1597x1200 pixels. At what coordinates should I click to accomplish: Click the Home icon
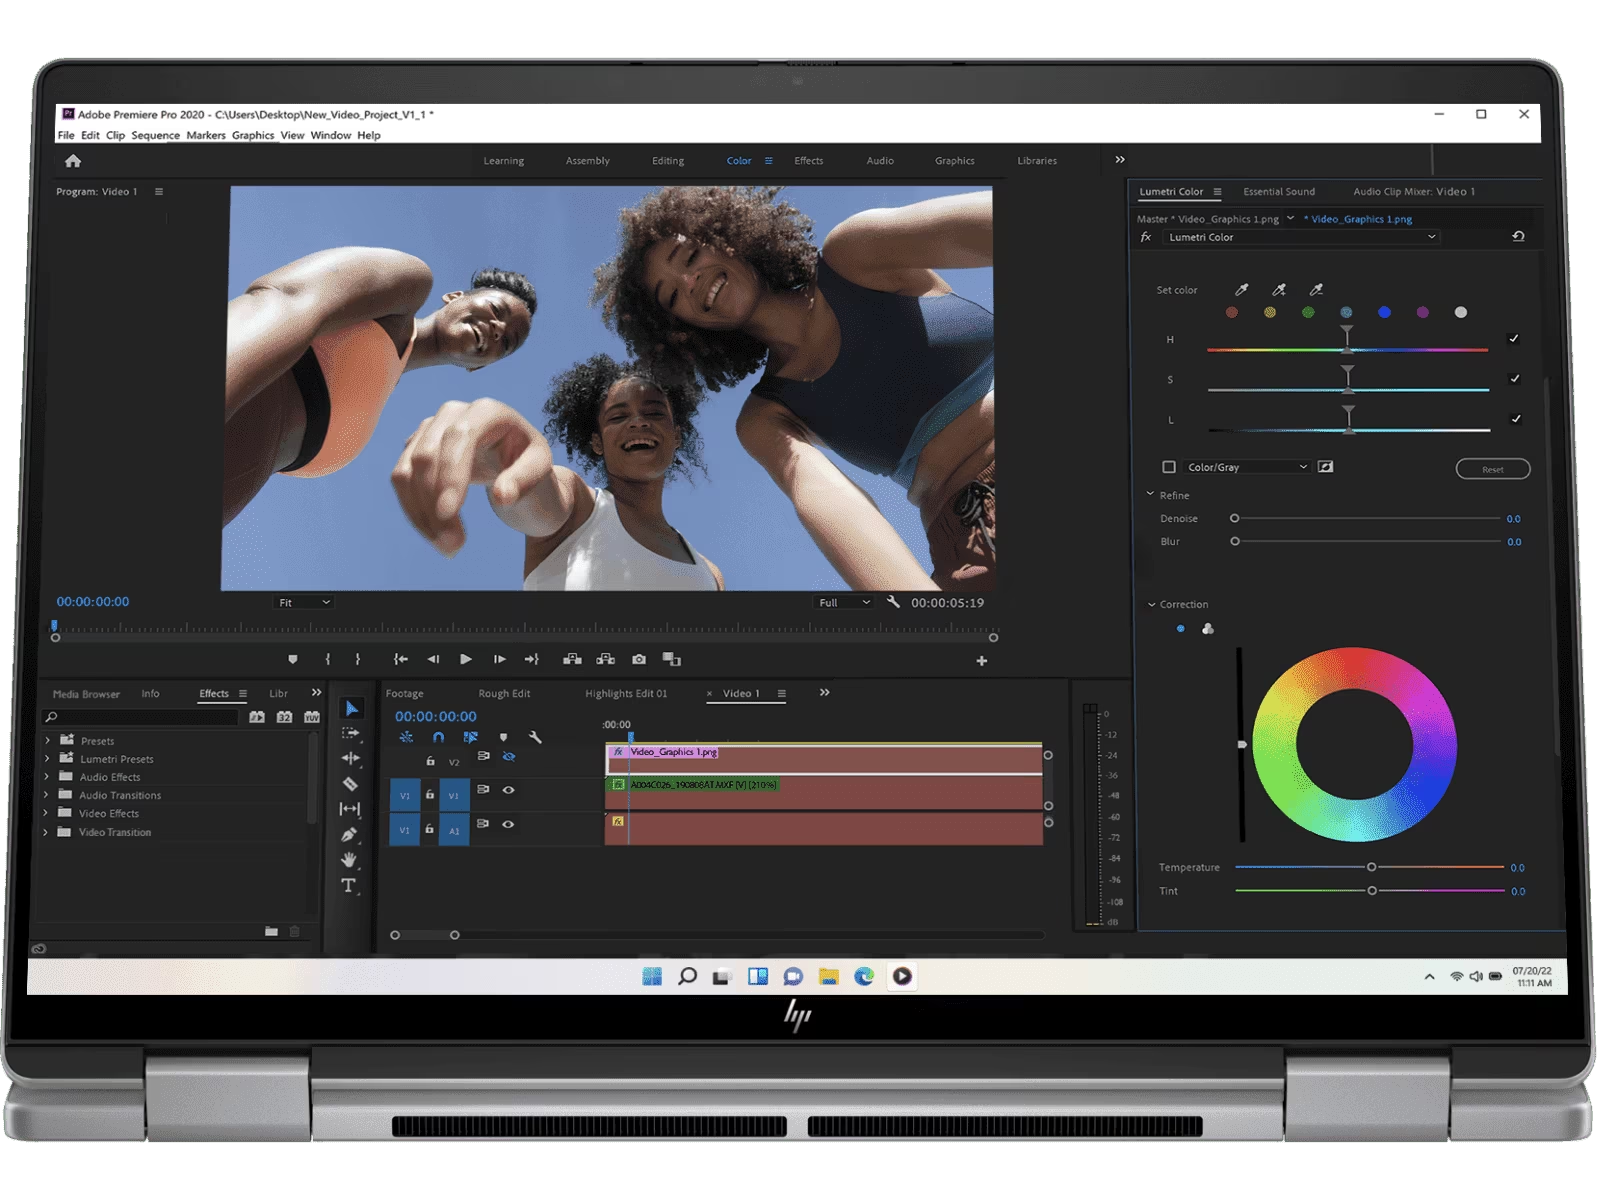[x=73, y=161]
